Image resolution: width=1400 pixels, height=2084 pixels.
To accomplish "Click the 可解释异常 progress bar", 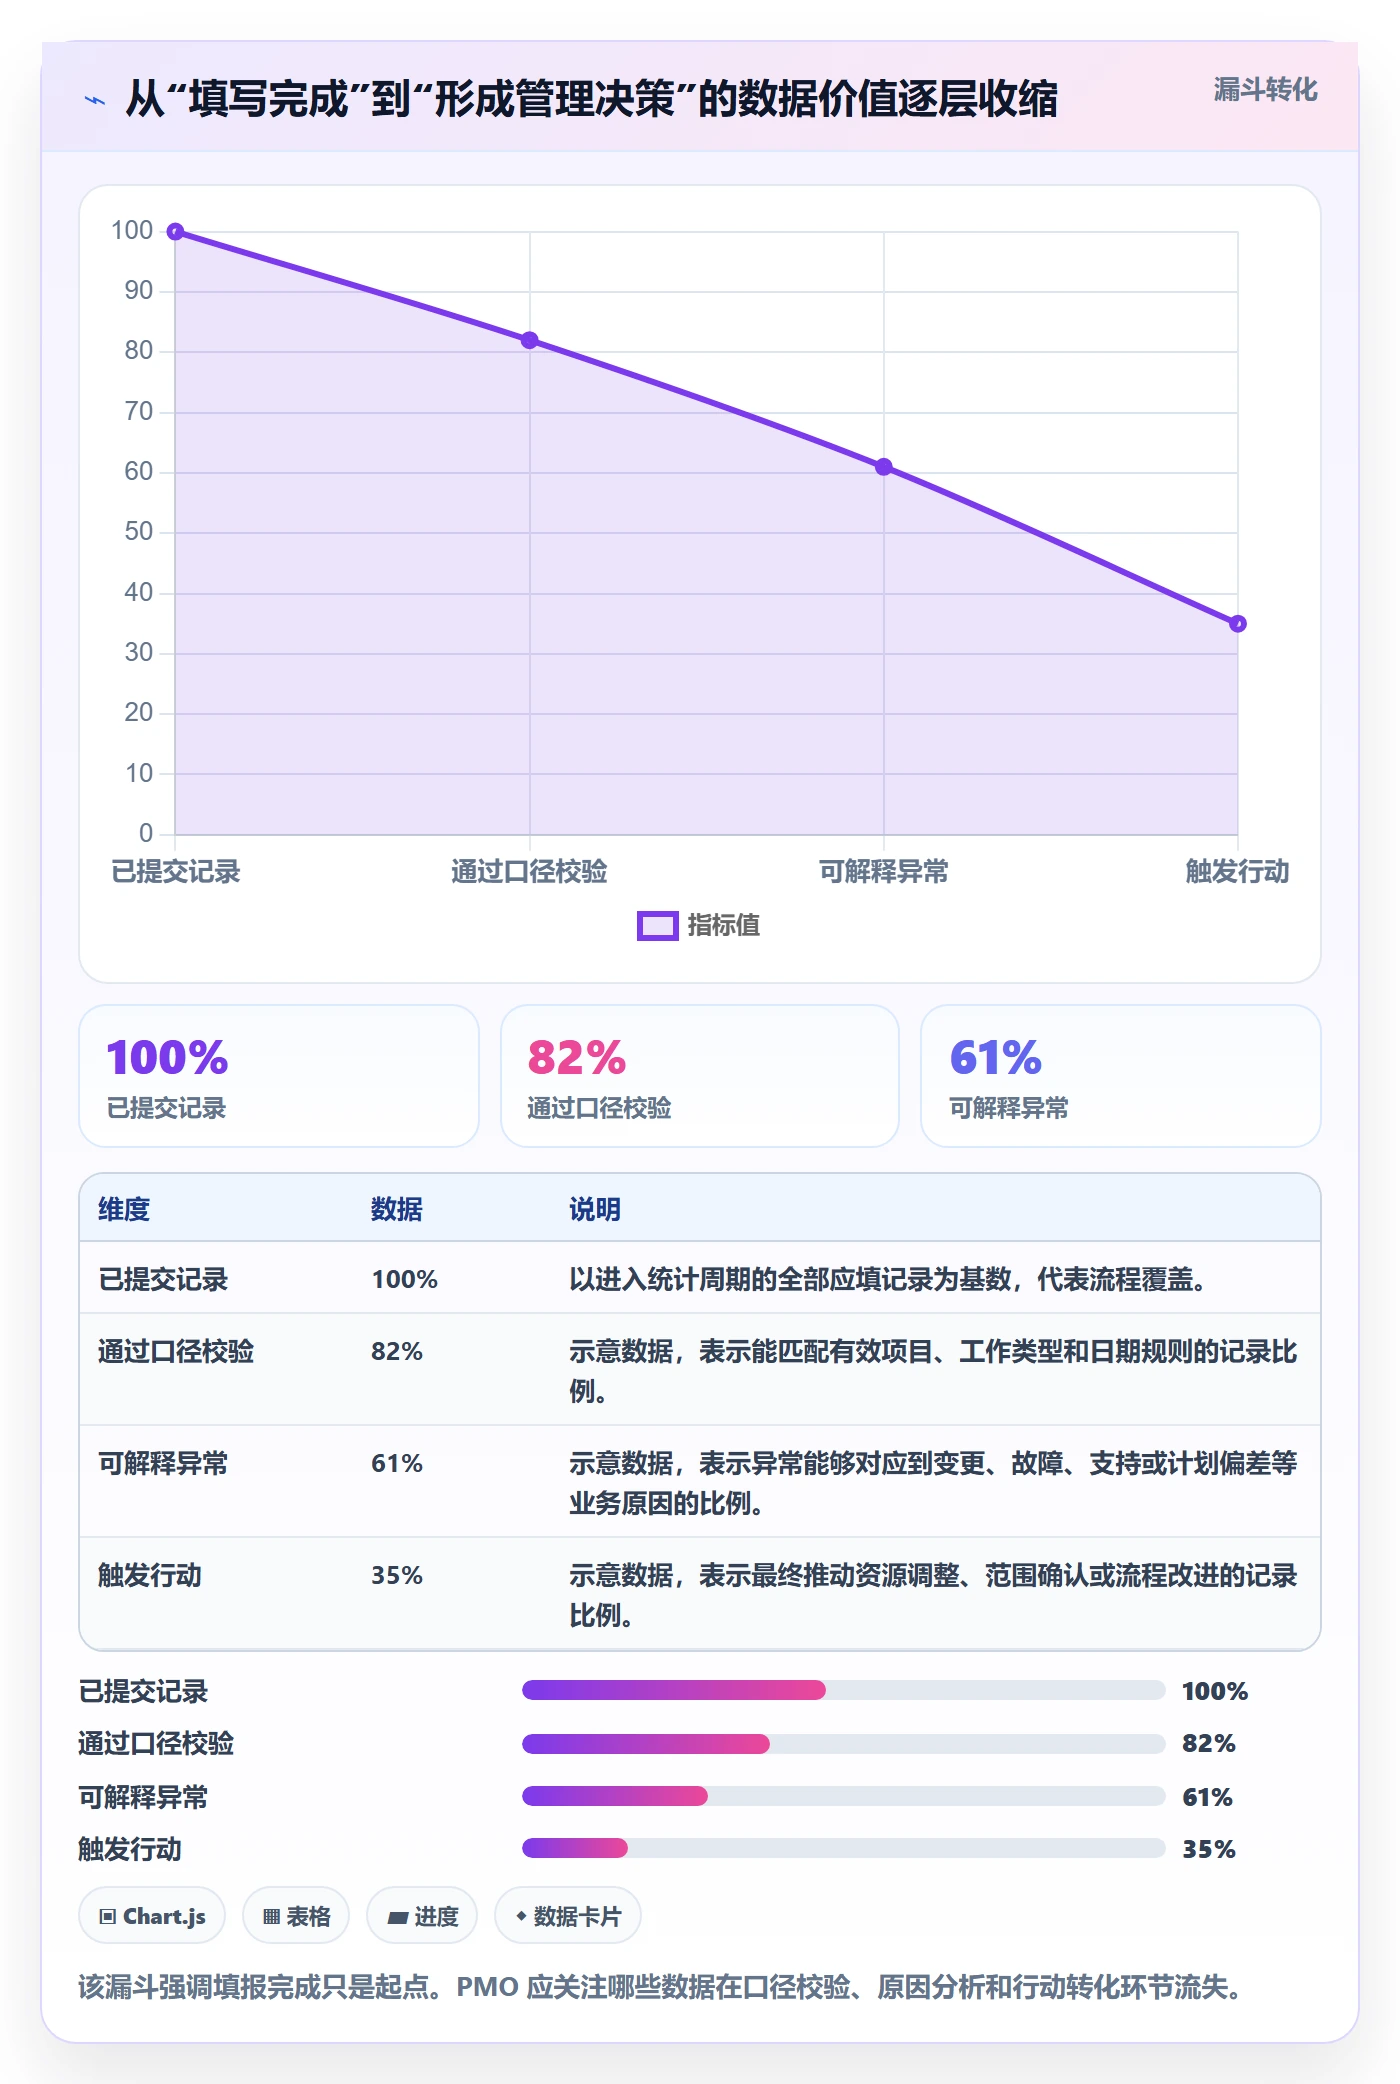I will pyautogui.click(x=844, y=1796).
